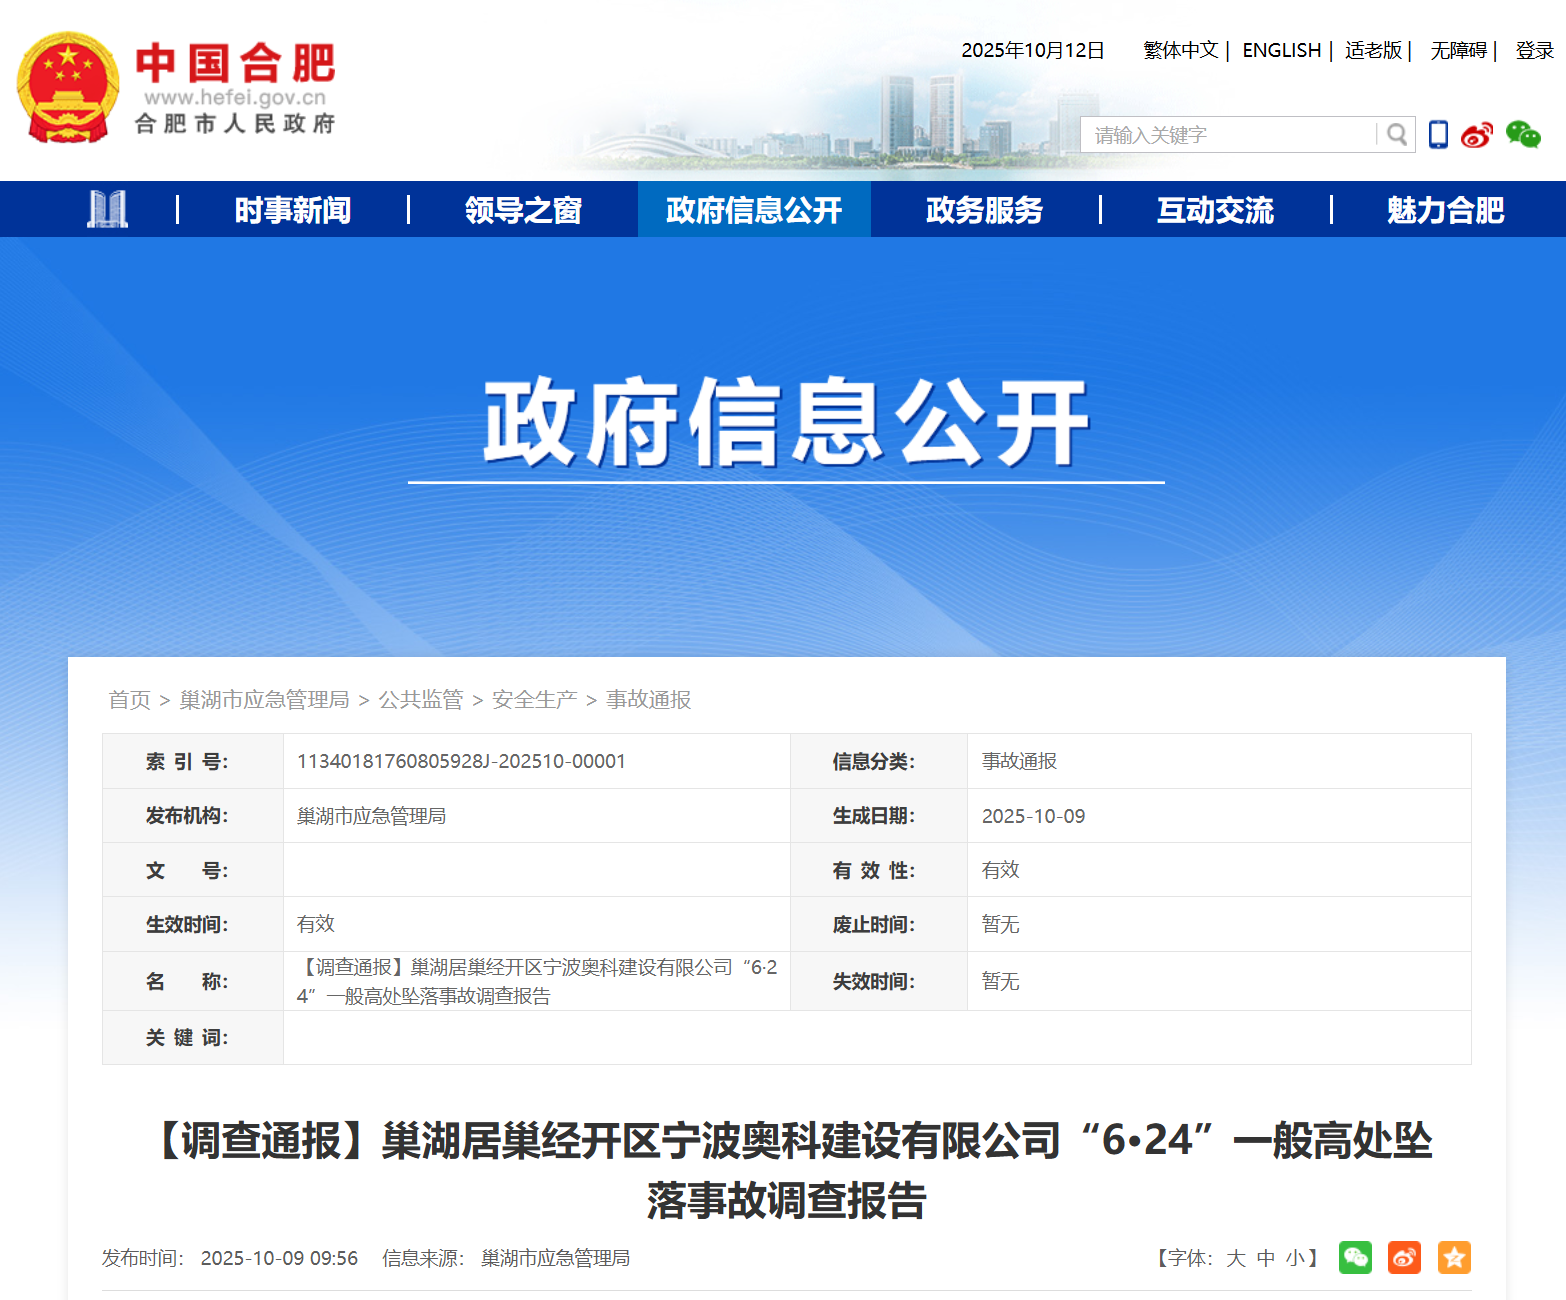1566x1300 pixels.
Task: Click the 信息来源 value 巢湖市应急管理局
Action: 555,1258
